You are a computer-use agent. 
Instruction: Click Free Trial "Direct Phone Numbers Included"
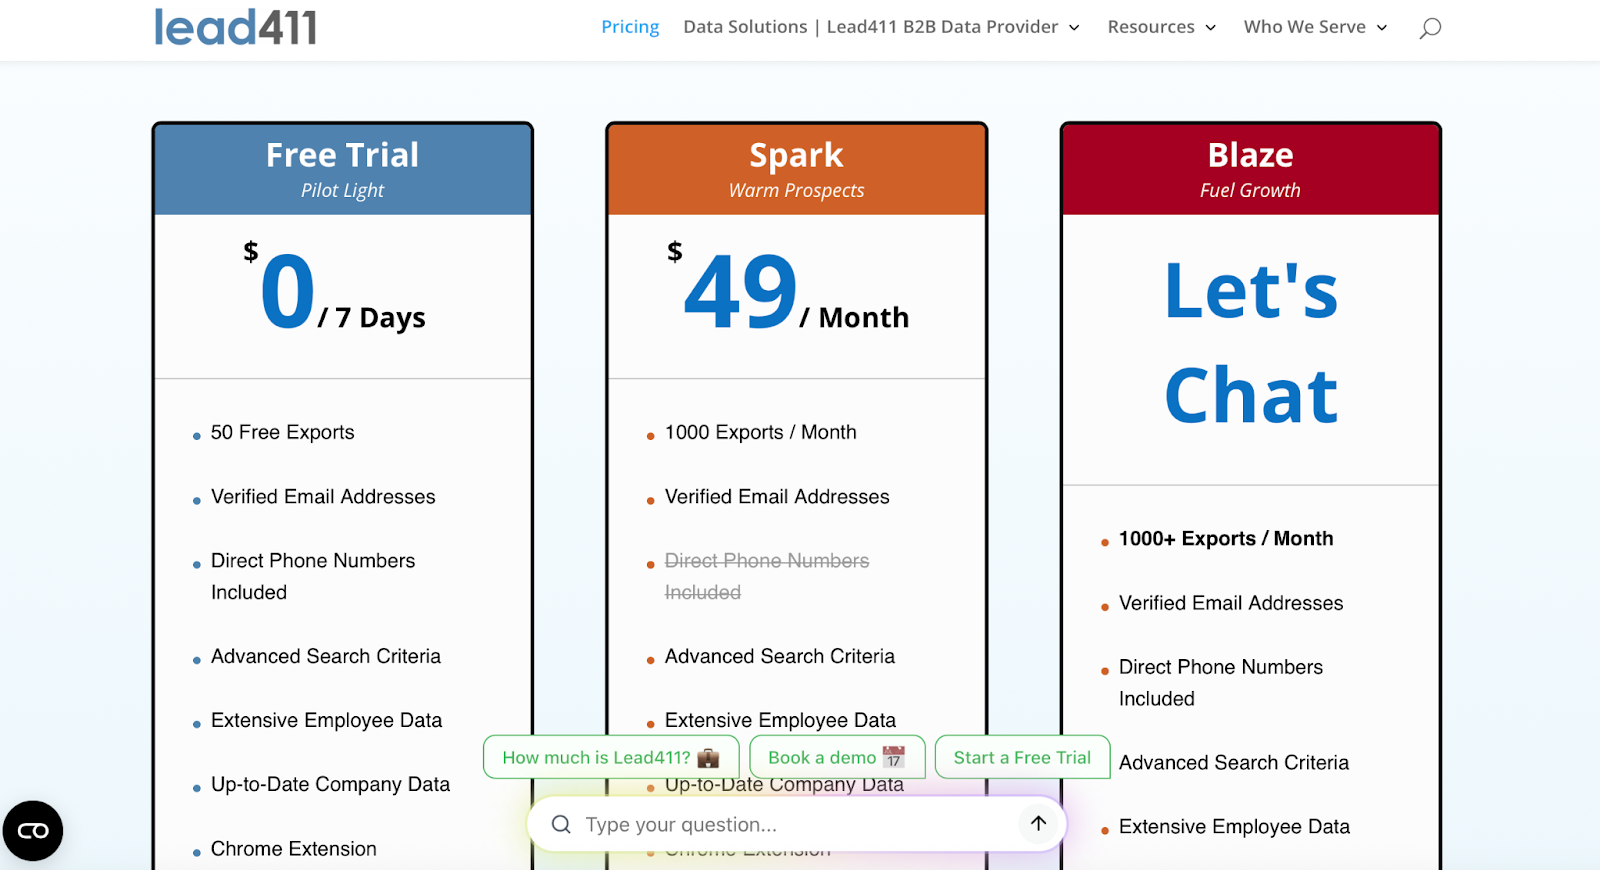(313, 576)
